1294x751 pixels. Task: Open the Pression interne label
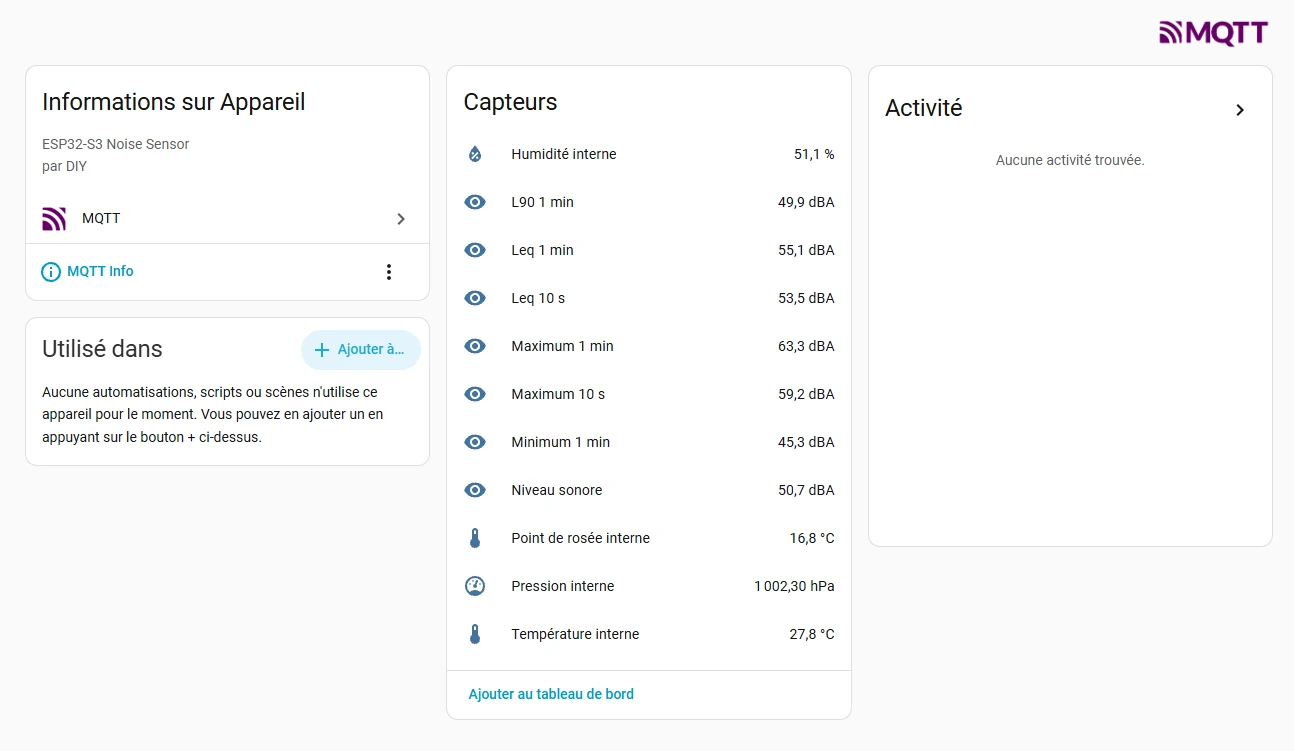click(562, 586)
